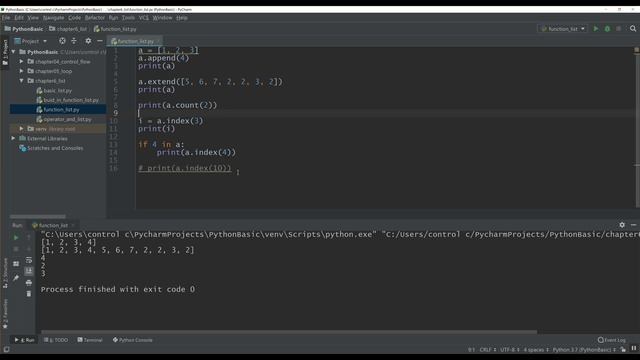
Task: Hide the Project tool window with the minus icon
Action: pos(100,41)
